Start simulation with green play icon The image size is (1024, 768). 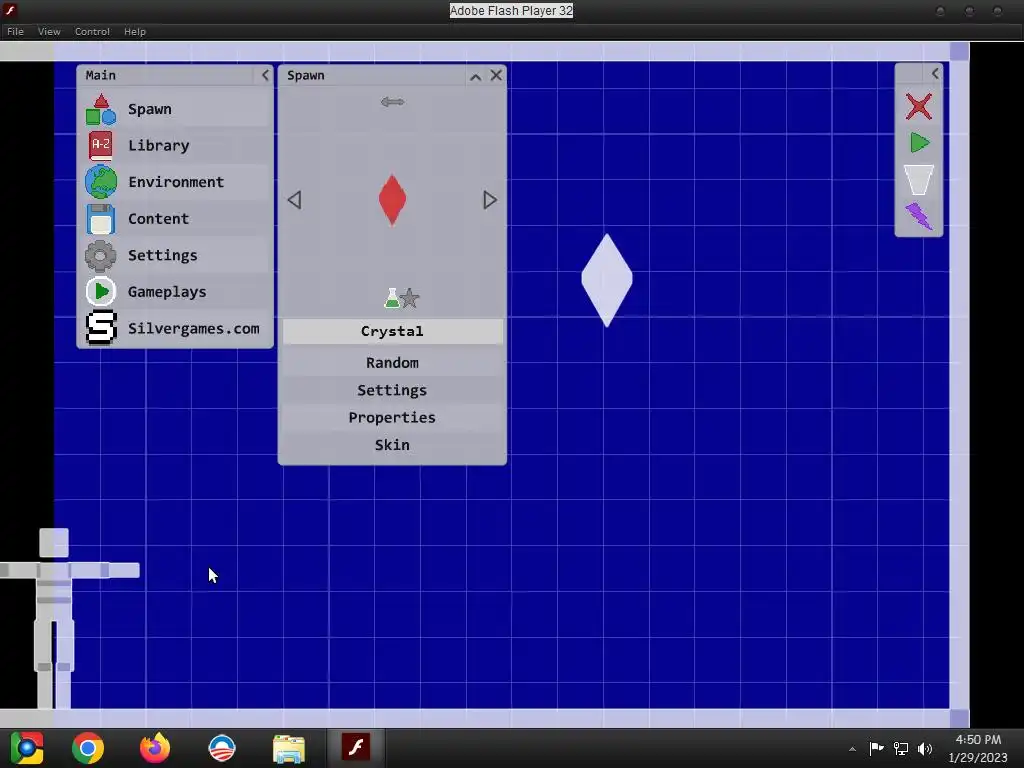[x=920, y=142]
